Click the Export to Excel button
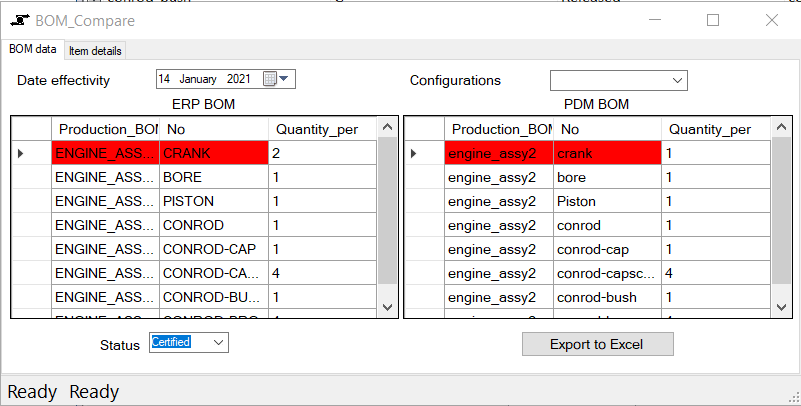801x406 pixels. pyautogui.click(x=597, y=344)
